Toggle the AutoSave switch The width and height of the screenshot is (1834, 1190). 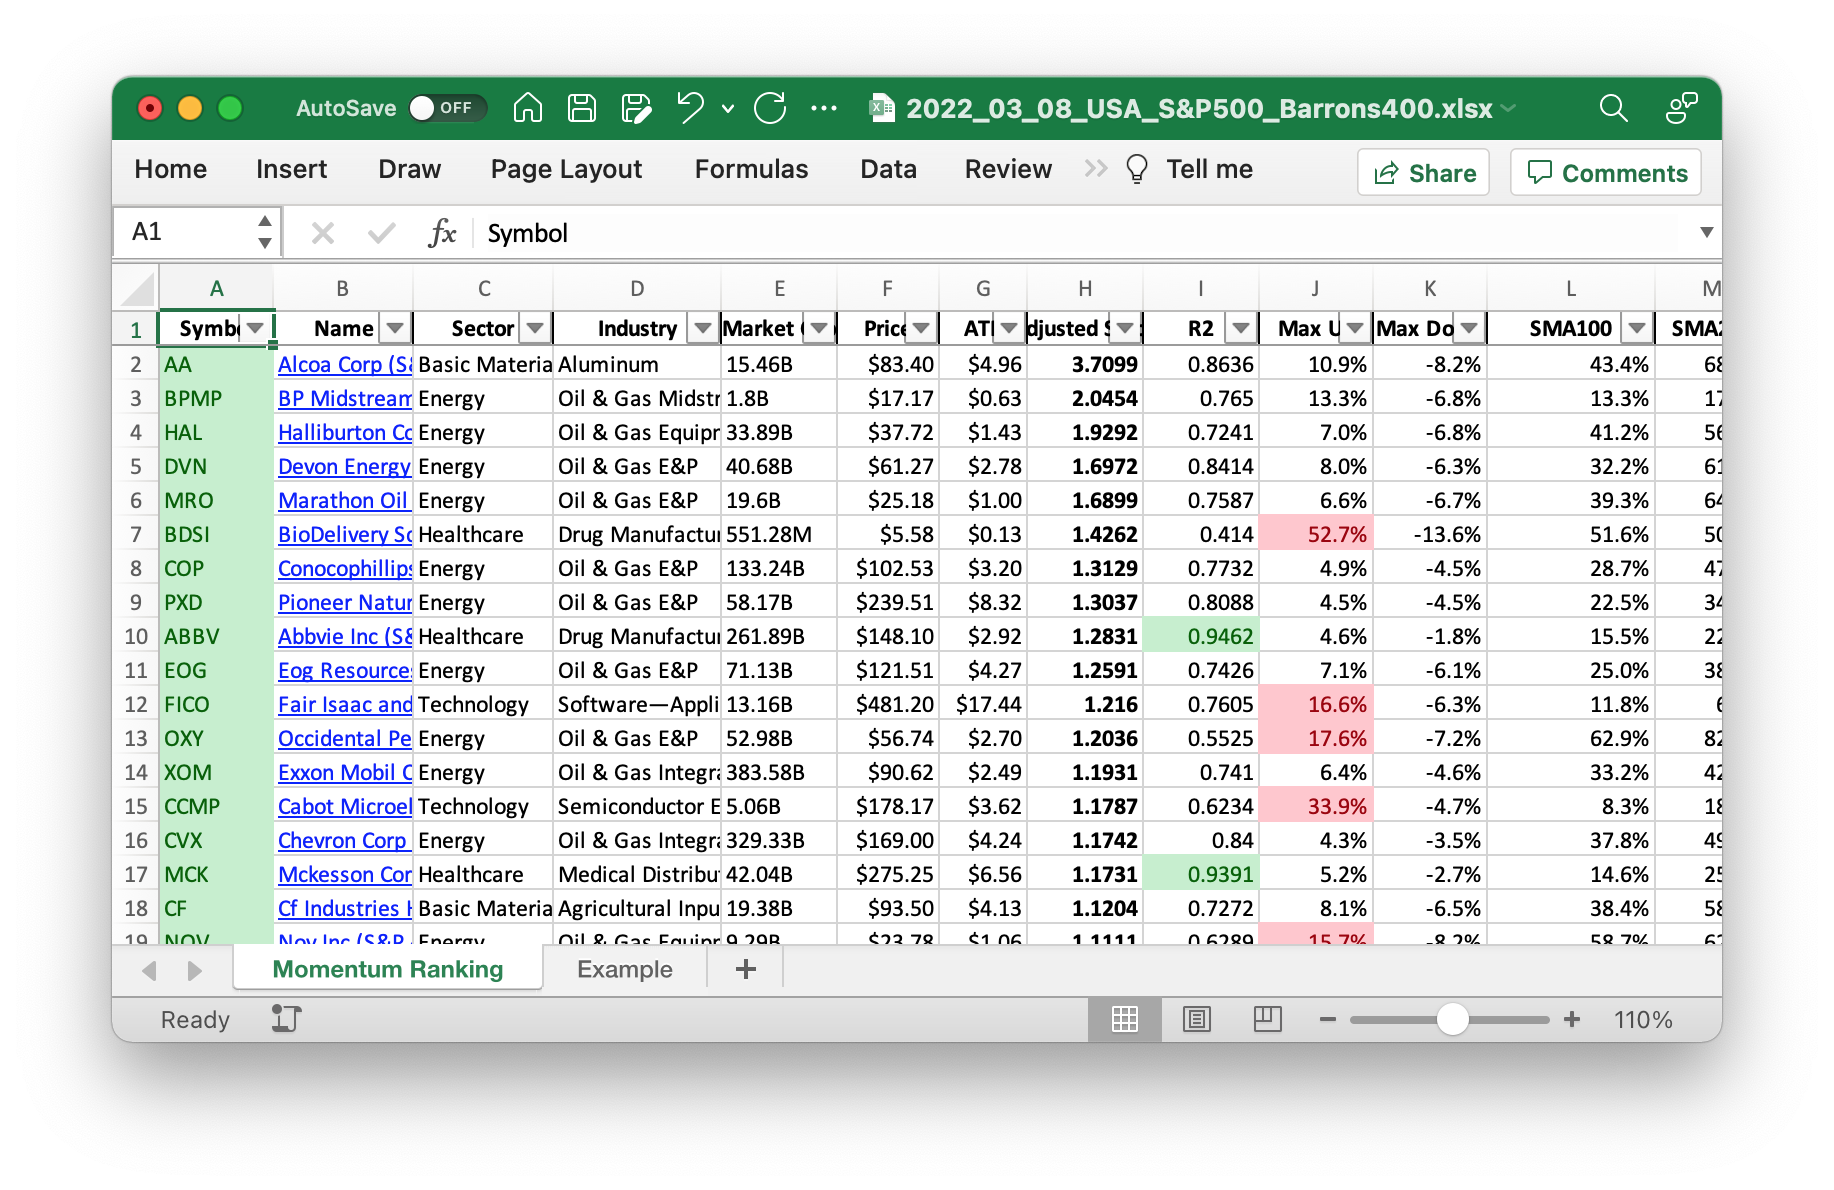[446, 108]
